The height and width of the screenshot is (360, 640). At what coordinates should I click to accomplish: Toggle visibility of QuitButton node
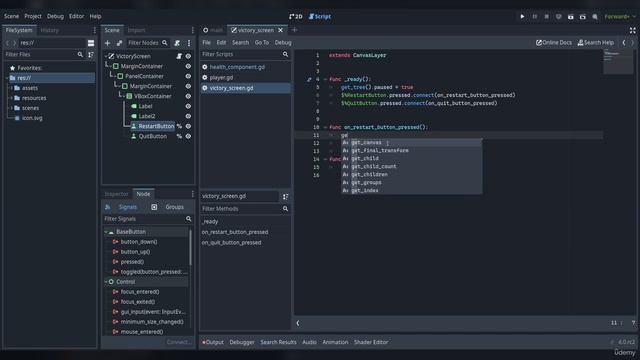click(x=188, y=136)
